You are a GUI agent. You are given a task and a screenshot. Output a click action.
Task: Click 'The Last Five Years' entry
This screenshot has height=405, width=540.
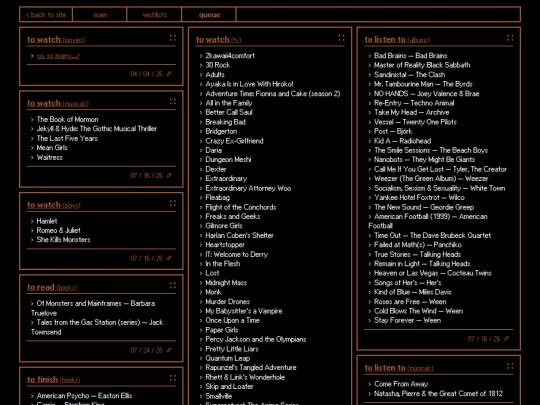click(x=67, y=138)
